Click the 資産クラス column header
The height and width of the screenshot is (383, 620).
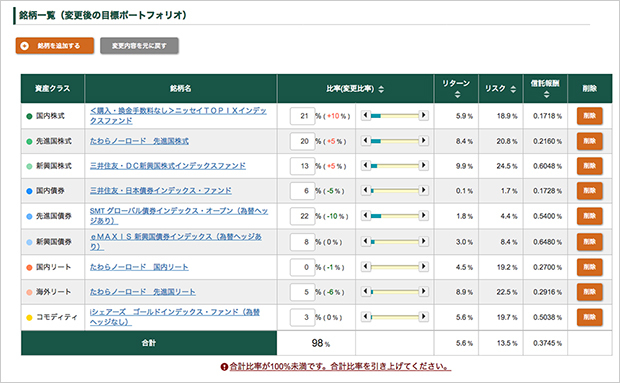(x=53, y=89)
